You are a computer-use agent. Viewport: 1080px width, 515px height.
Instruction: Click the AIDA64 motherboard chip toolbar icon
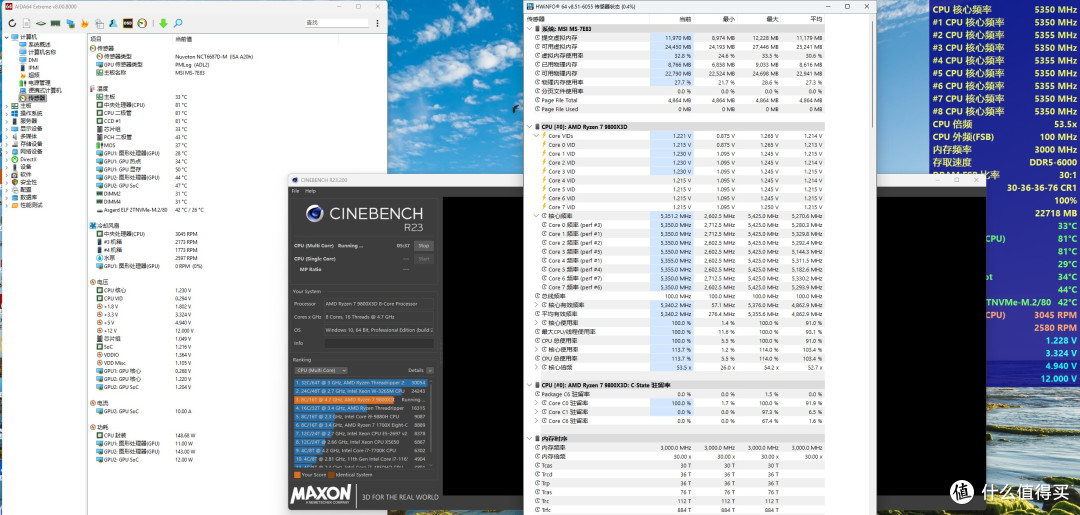[x=41, y=23]
